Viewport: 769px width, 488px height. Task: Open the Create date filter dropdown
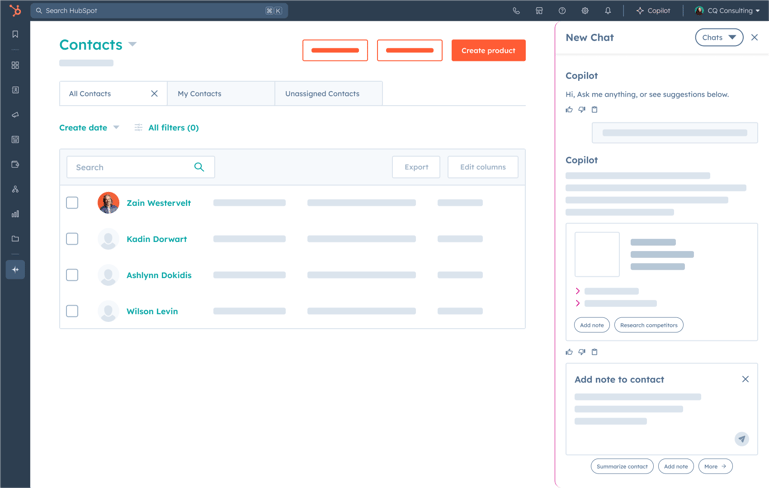pyautogui.click(x=89, y=128)
